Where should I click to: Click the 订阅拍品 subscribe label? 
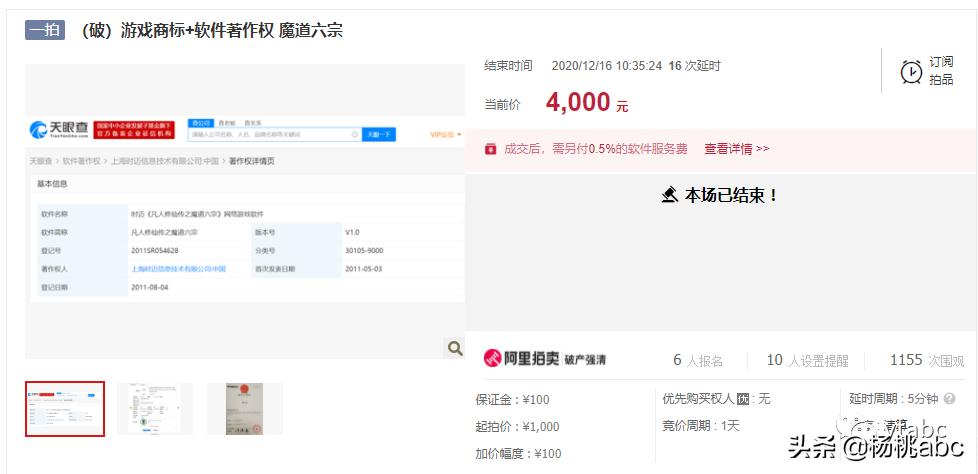(x=941, y=70)
